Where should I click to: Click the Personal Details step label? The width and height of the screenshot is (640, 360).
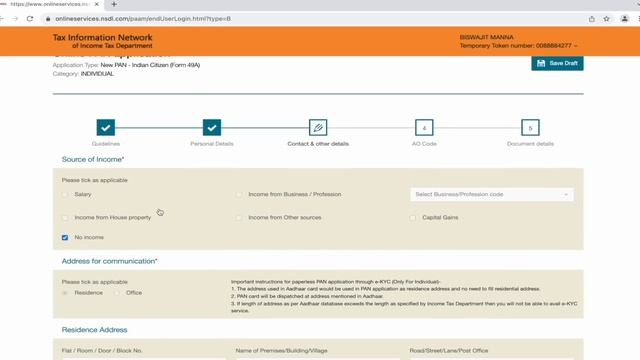(212, 144)
